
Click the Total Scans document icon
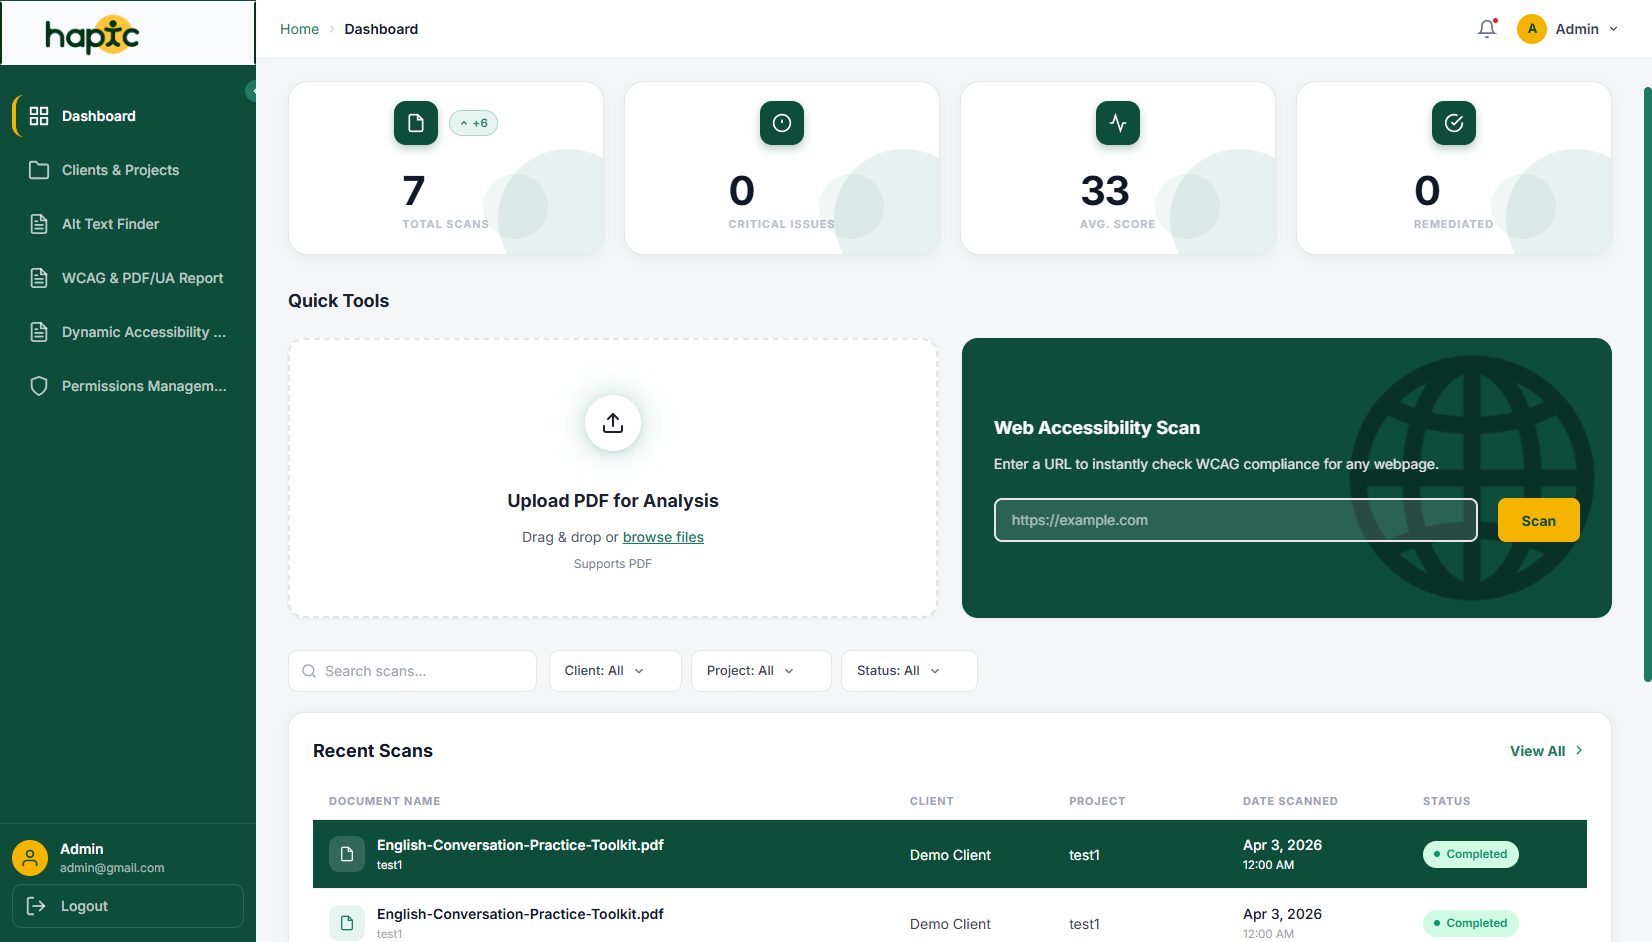(x=416, y=123)
